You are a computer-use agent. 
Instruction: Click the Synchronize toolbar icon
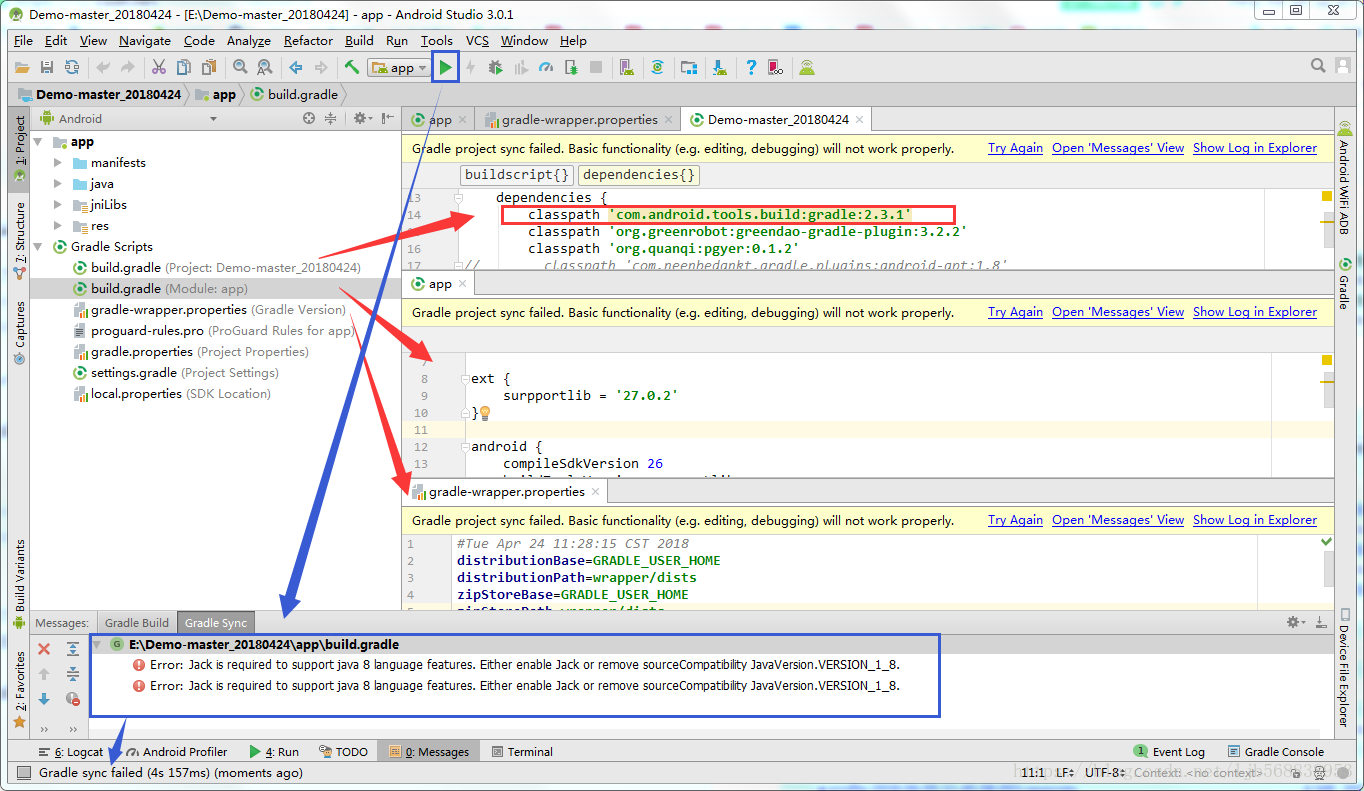pos(72,67)
